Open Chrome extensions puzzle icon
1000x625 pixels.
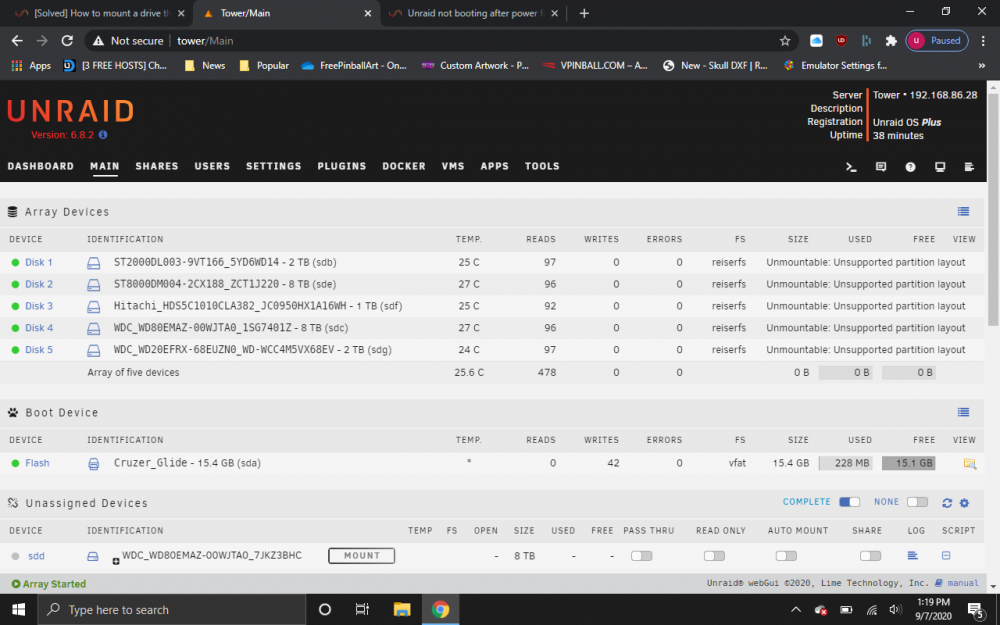[891, 41]
